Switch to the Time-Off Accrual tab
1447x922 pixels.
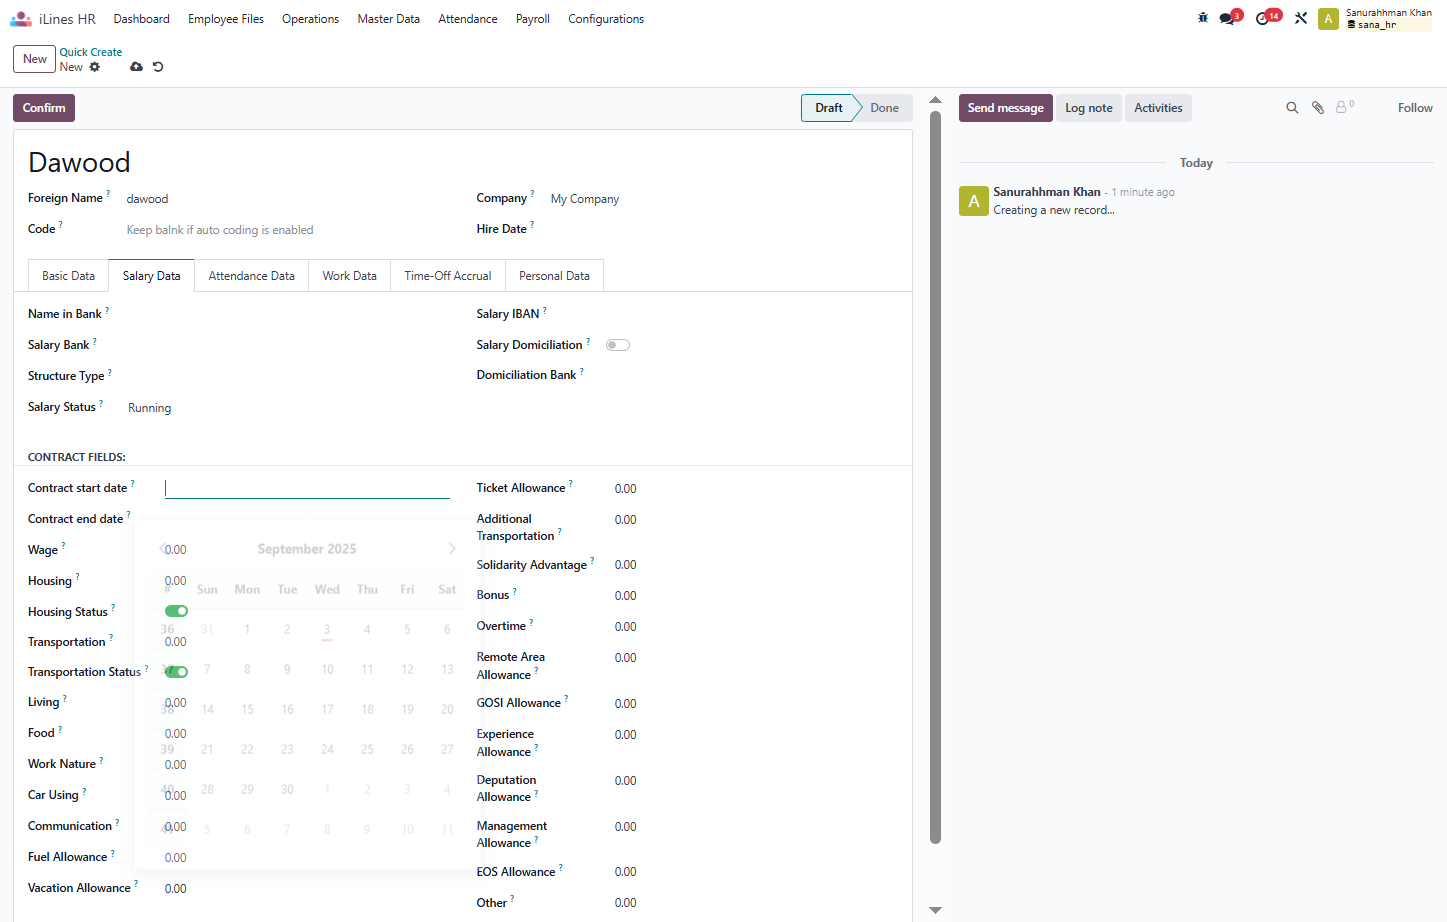point(448,276)
